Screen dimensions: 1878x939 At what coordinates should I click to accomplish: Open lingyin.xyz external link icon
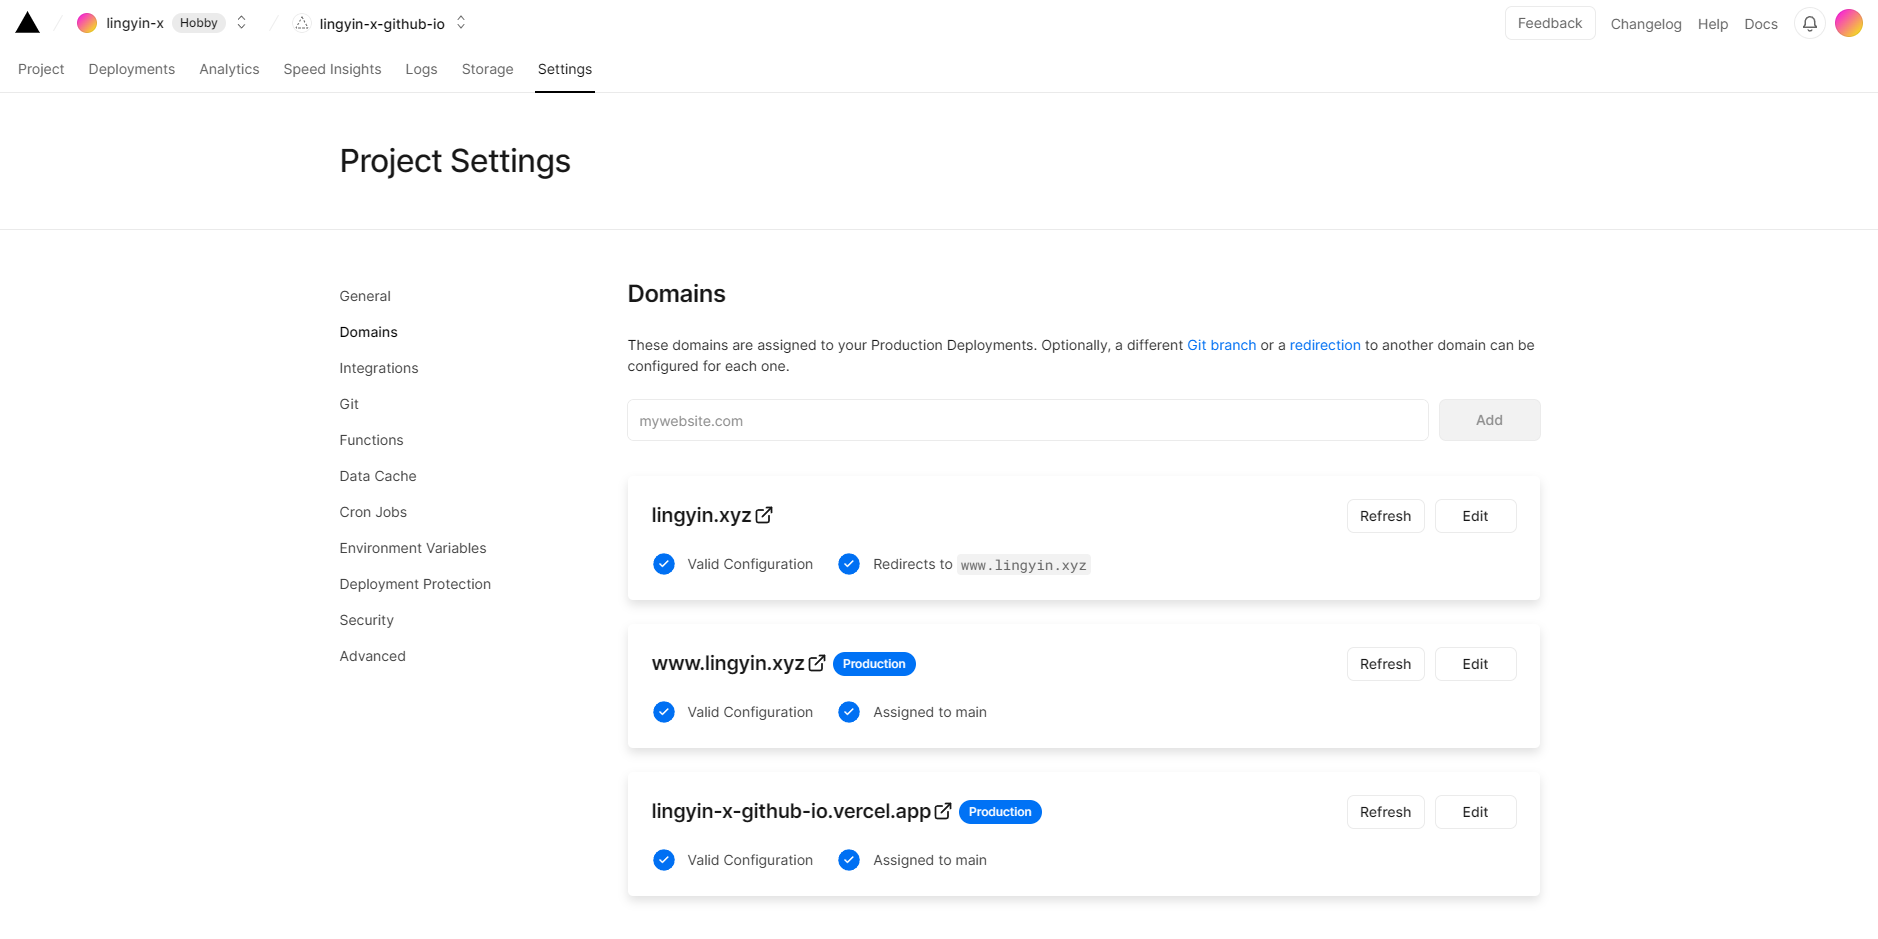click(764, 515)
